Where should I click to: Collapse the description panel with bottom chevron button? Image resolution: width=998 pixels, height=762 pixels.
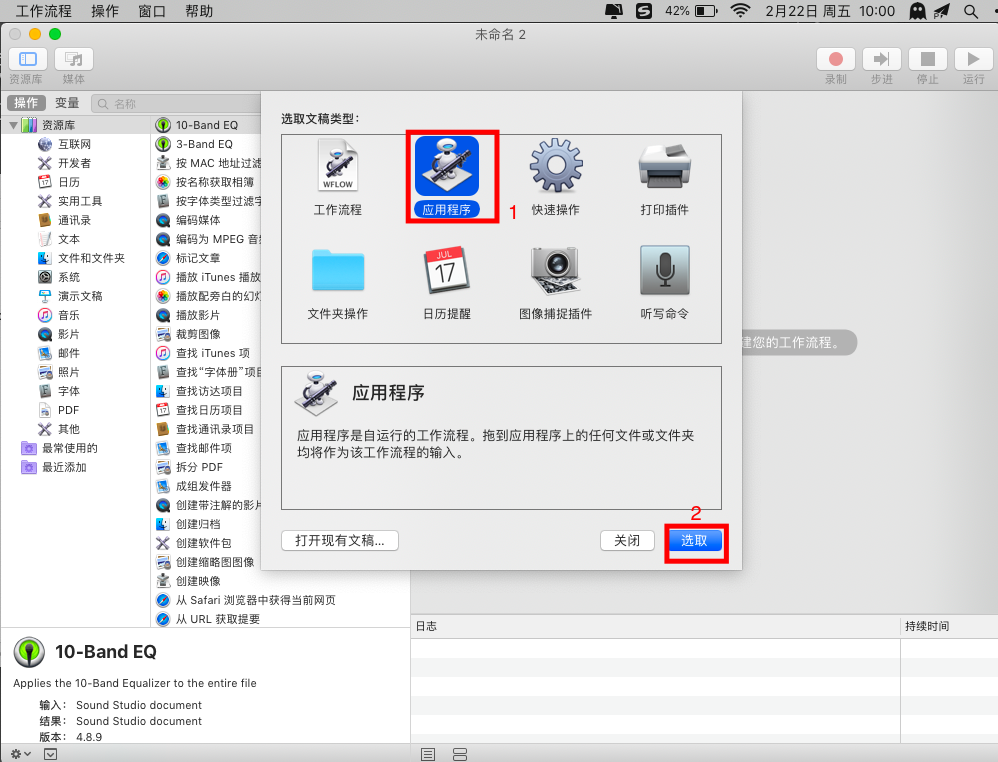pyautogui.click(x=51, y=754)
